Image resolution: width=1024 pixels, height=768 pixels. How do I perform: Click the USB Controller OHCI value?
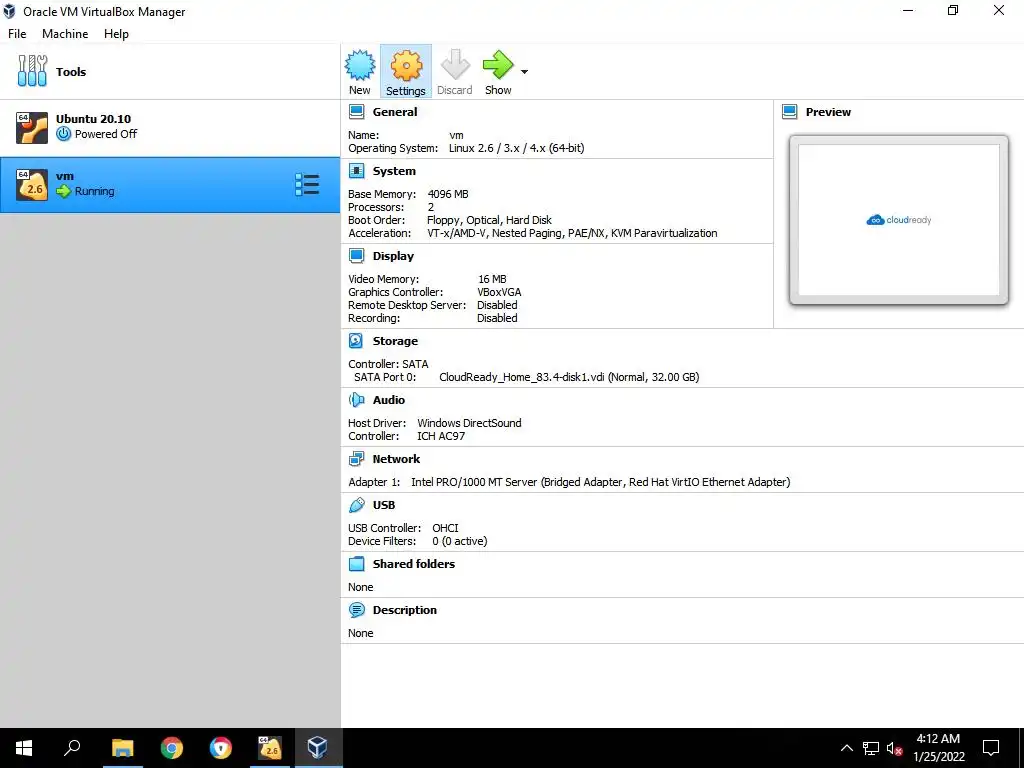point(445,528)
